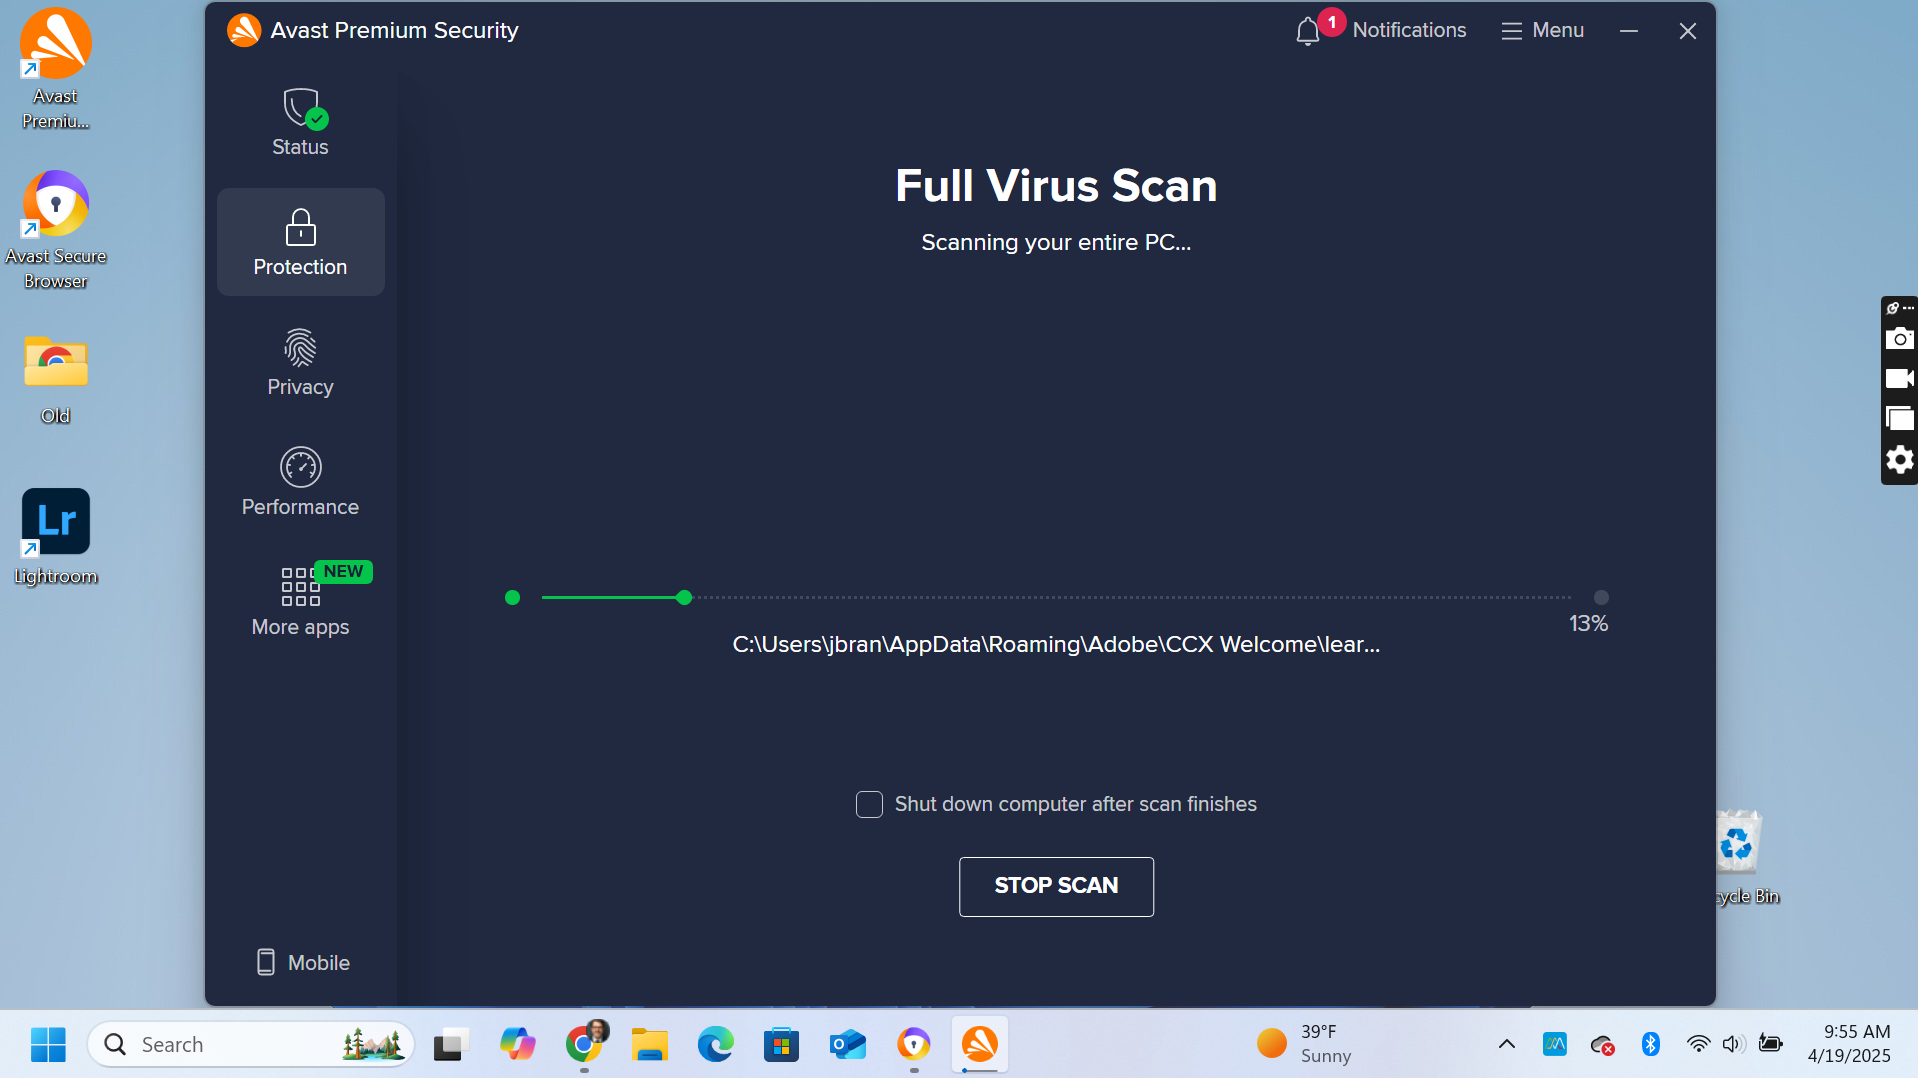Viewport: 1918px width, 1078px height.
Task: Click the Windows Search box
Action: (251, 1044)
